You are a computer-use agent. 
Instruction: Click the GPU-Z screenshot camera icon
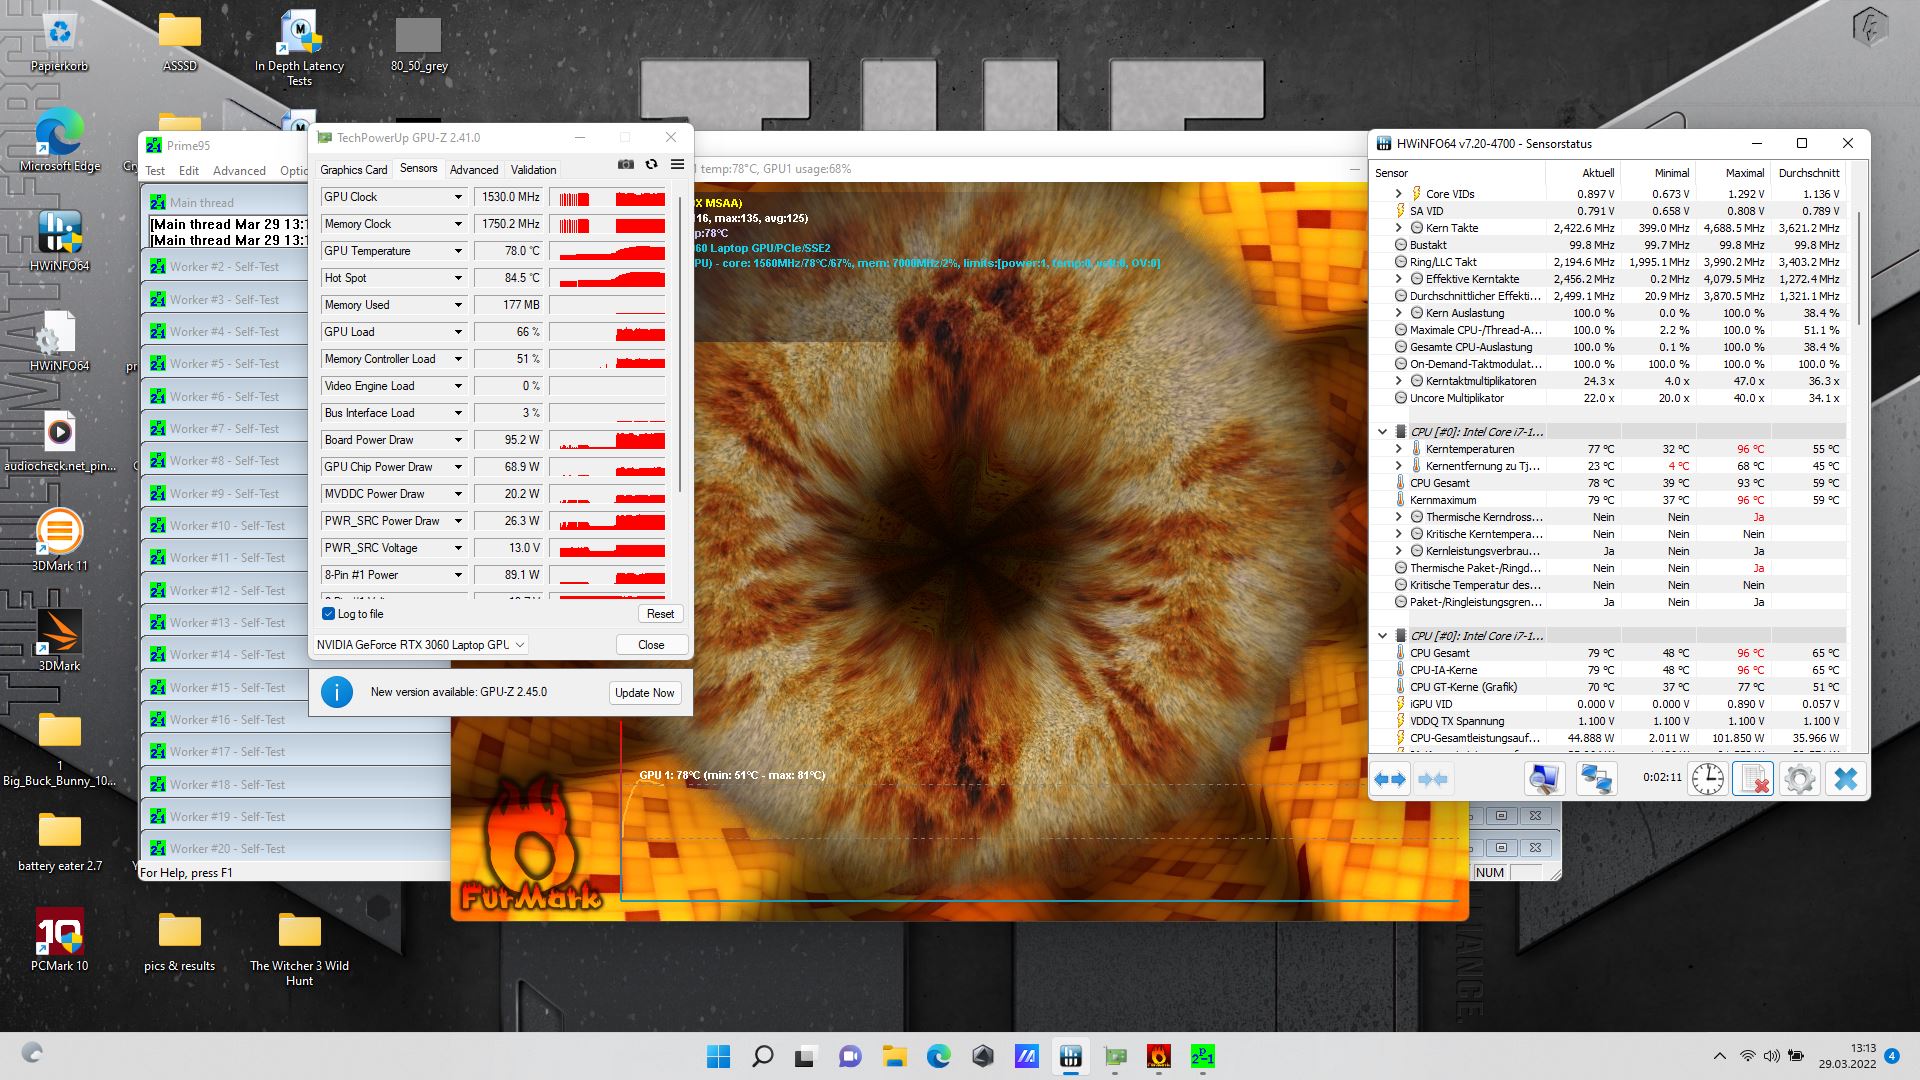[x=626, y=165]
